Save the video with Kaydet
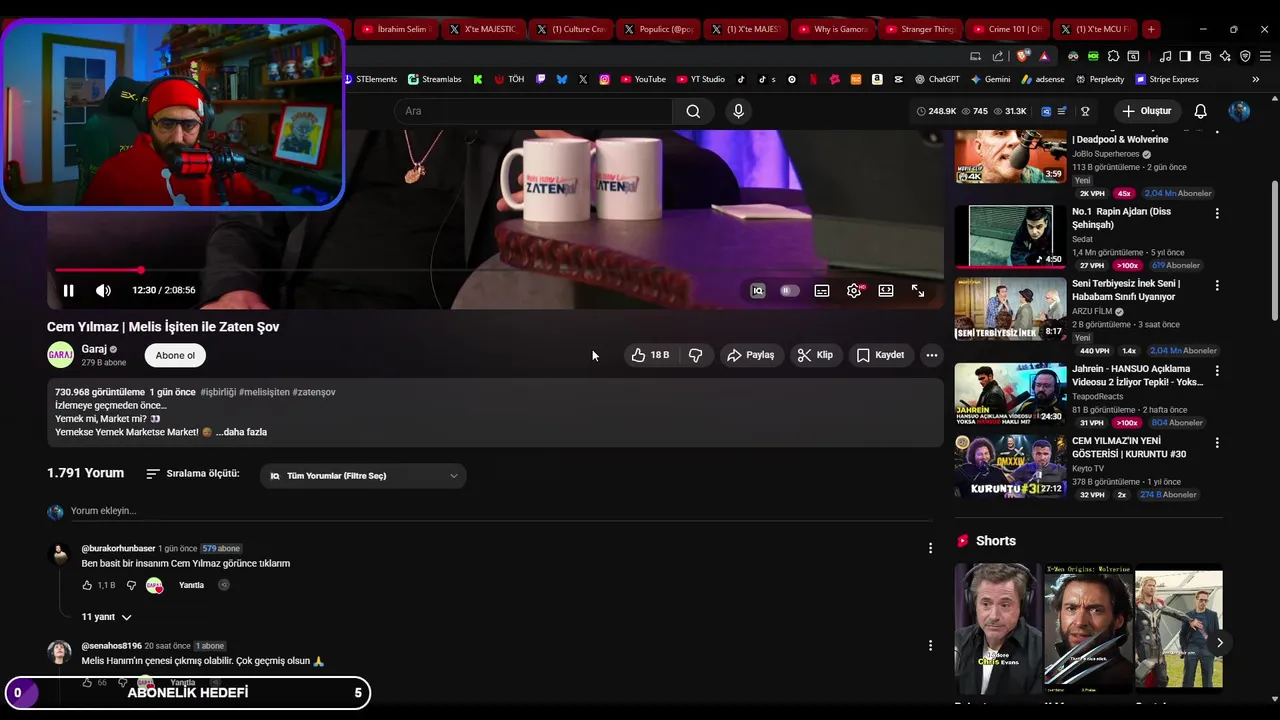Image resolution: width=1280 pixels, height=720 pixels. pyautogui.click(x=881, y=355)
